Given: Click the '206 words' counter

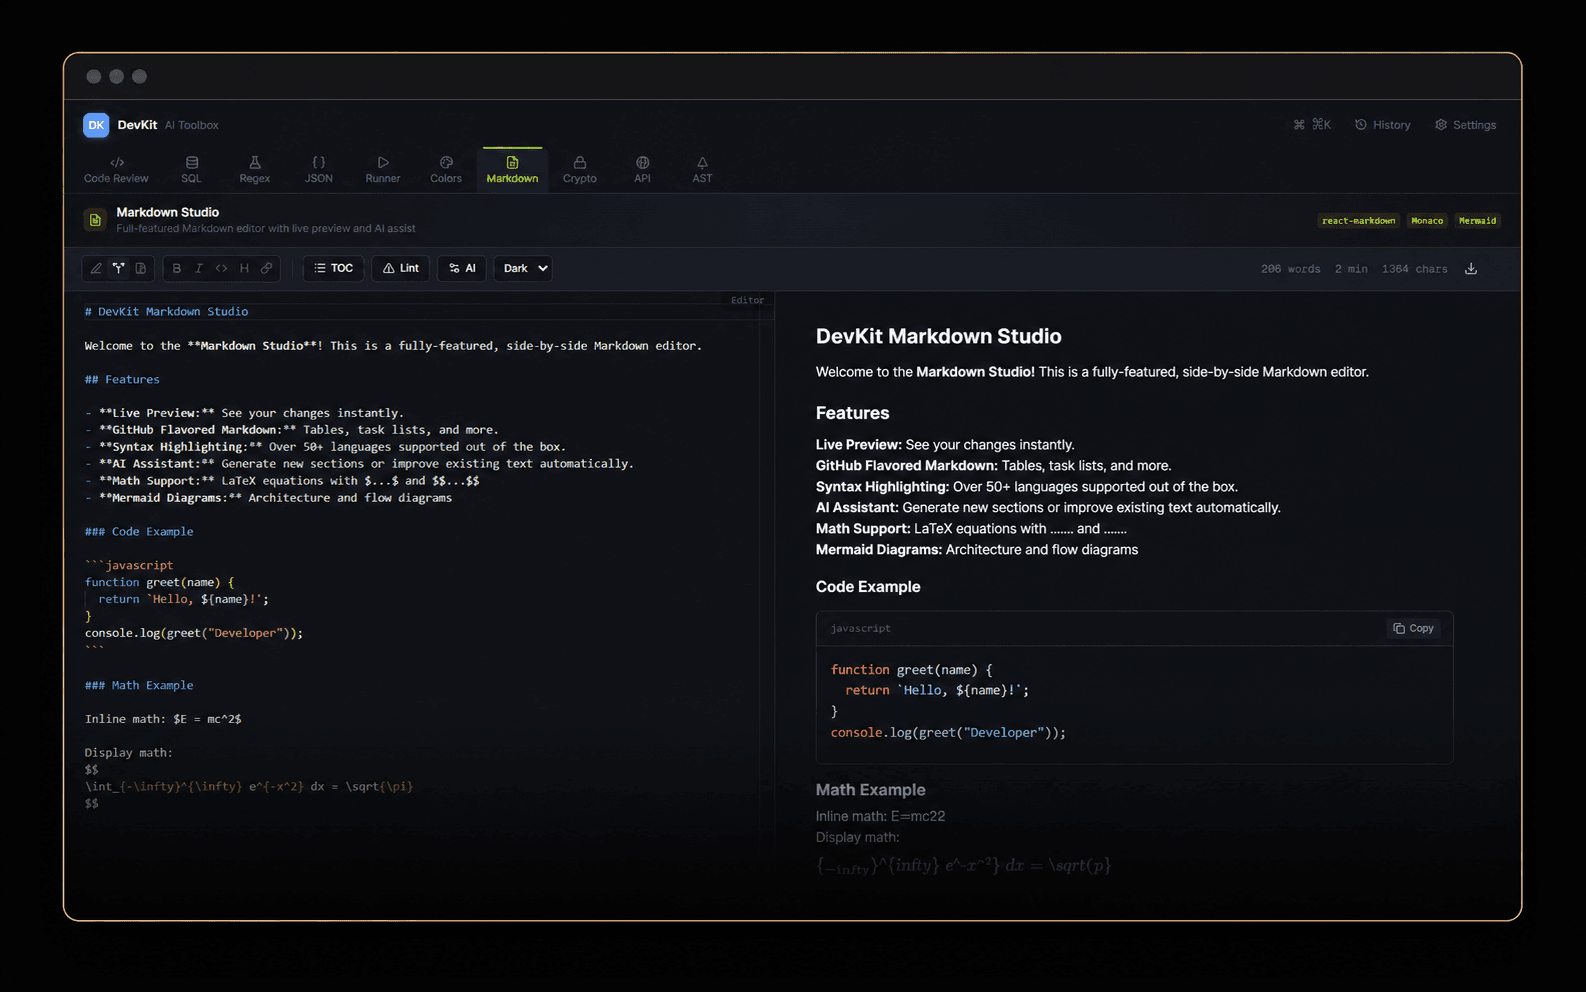Looking at the screenshot, I should point(1290,269).
